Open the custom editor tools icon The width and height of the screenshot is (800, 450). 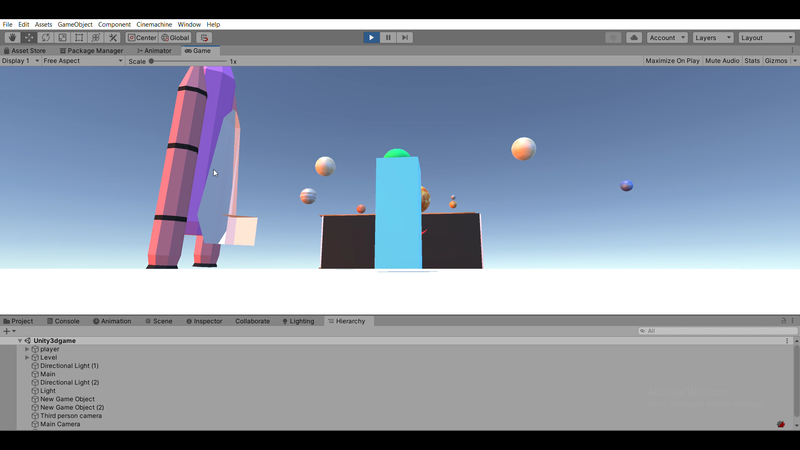[113, 38]
